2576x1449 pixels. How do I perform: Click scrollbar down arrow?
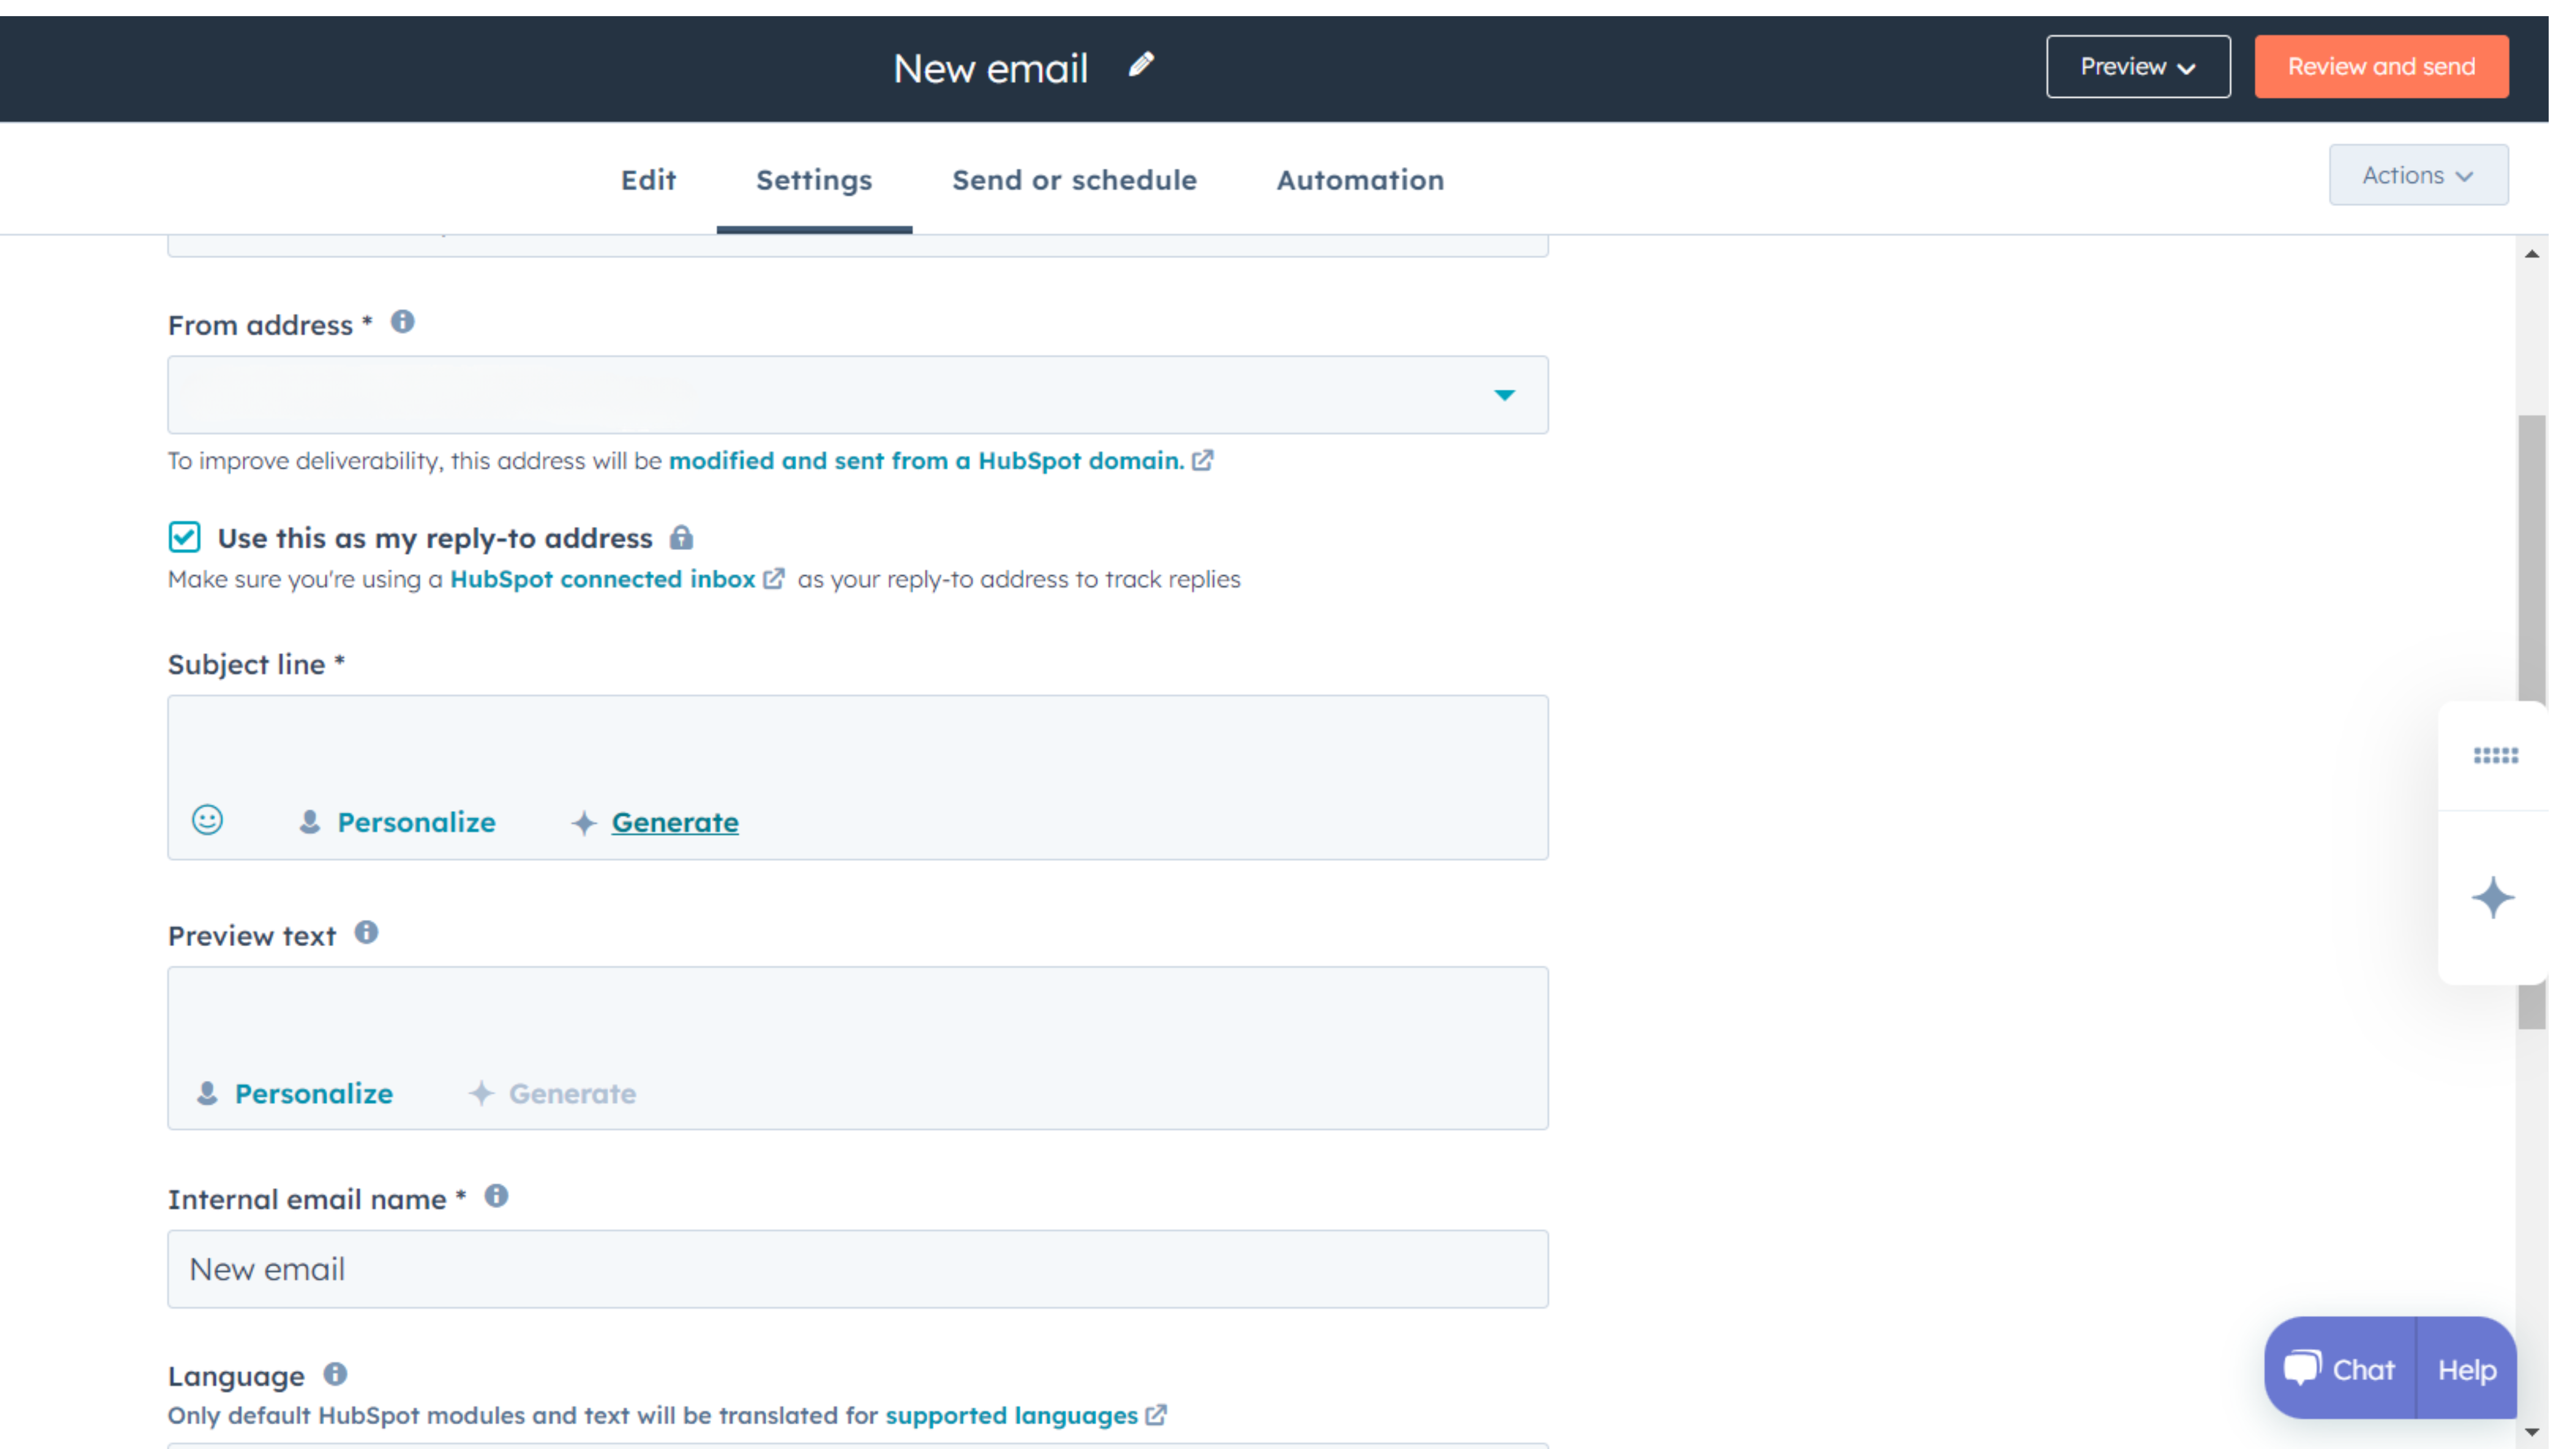pos(2532,1432)
